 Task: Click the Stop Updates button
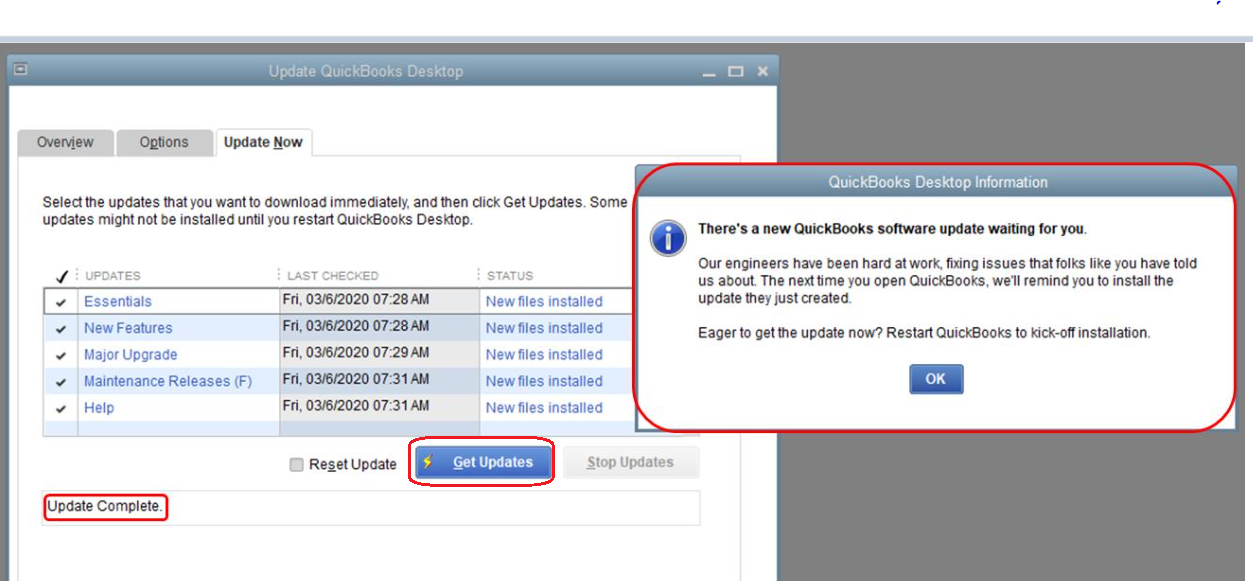pos(630,463)
